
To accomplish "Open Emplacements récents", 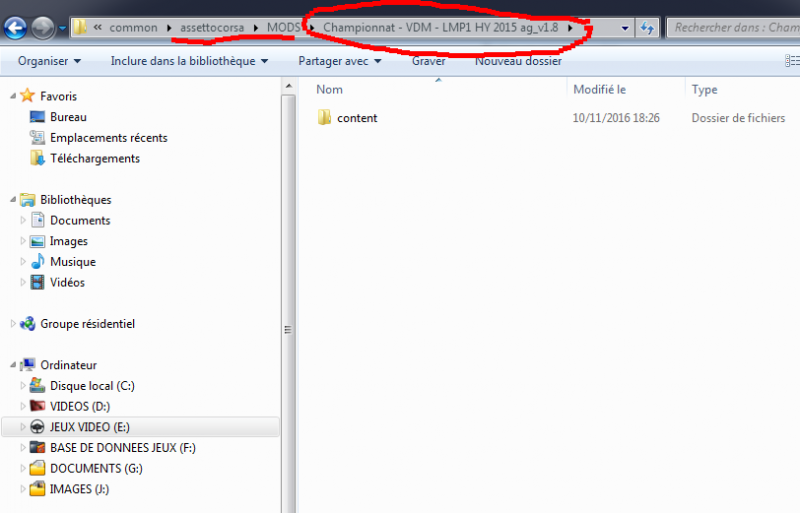I will 109,138.
